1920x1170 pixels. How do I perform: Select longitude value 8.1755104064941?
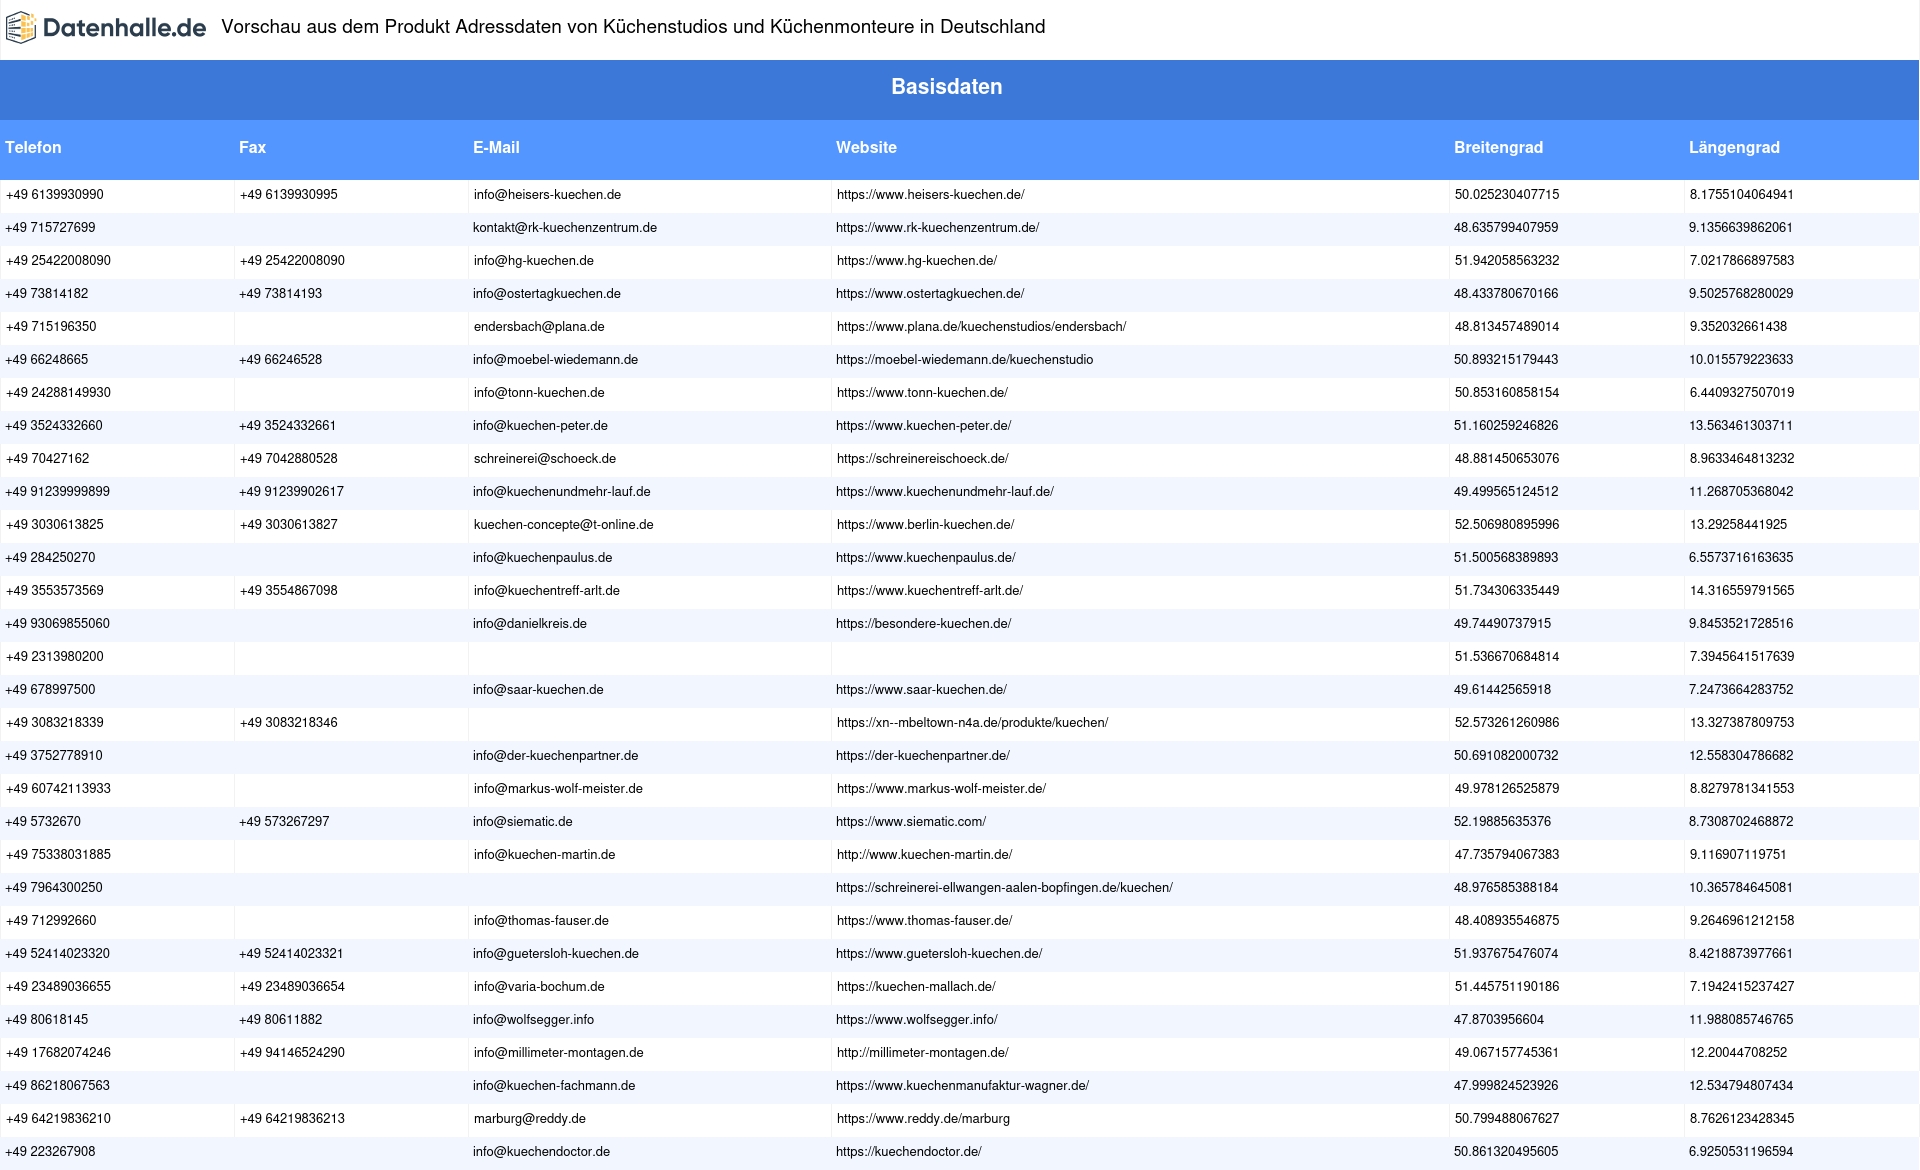click(x=1742, y=195)
